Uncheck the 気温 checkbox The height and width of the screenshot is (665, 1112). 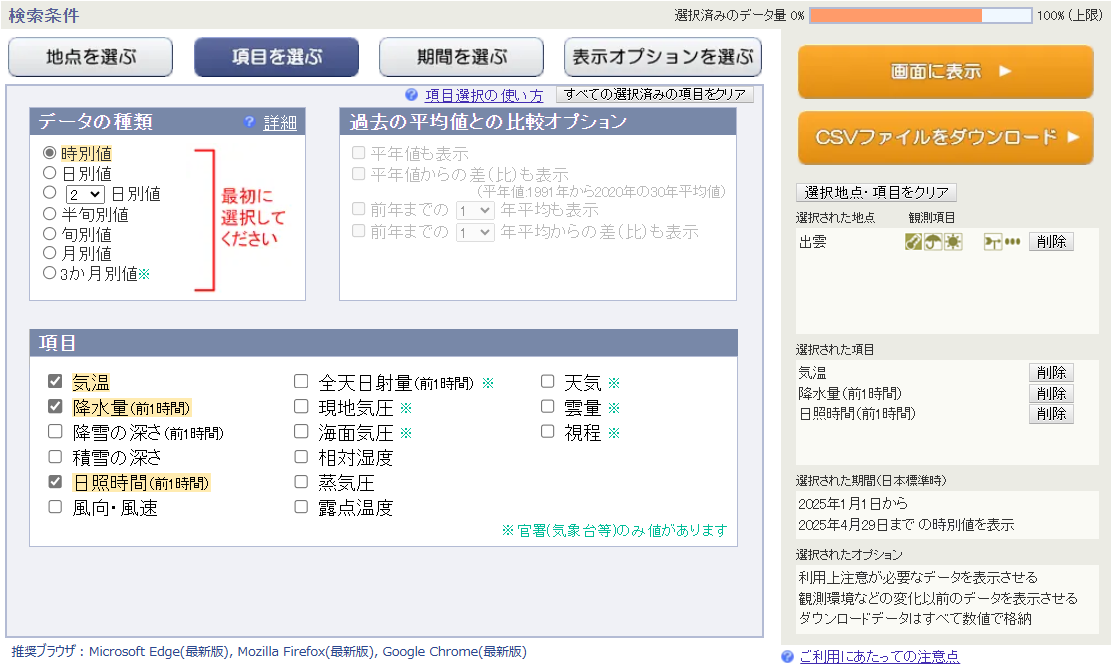tap(55, 382)
